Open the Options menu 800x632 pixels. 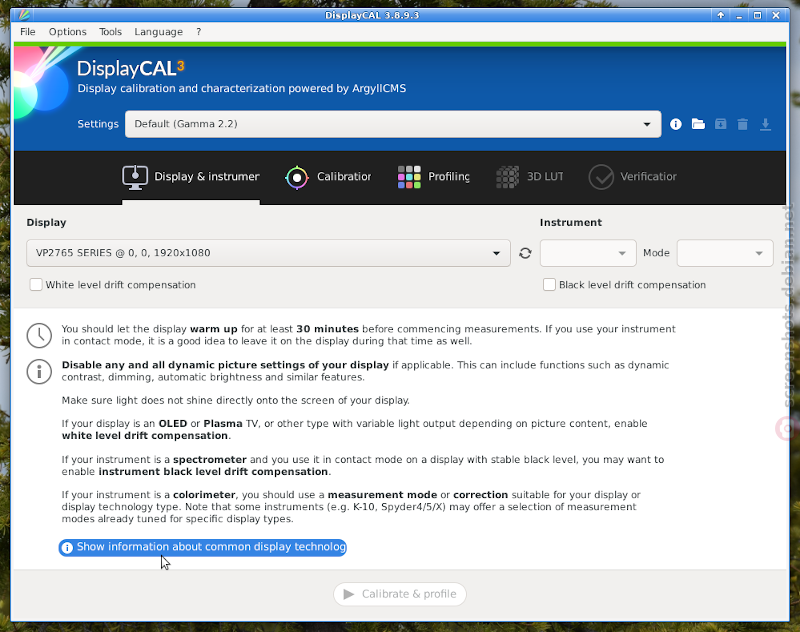click(68, 32)
